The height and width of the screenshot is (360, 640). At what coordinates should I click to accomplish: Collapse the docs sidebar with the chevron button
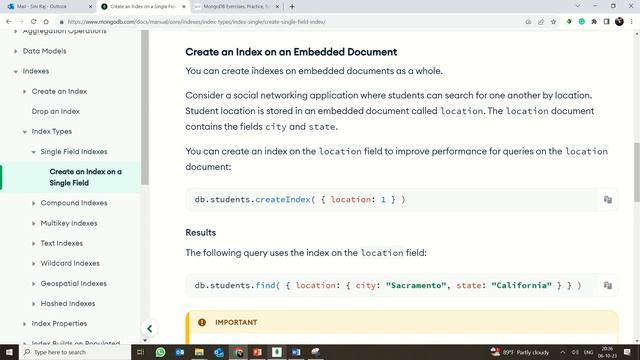(x=149, y=329)
